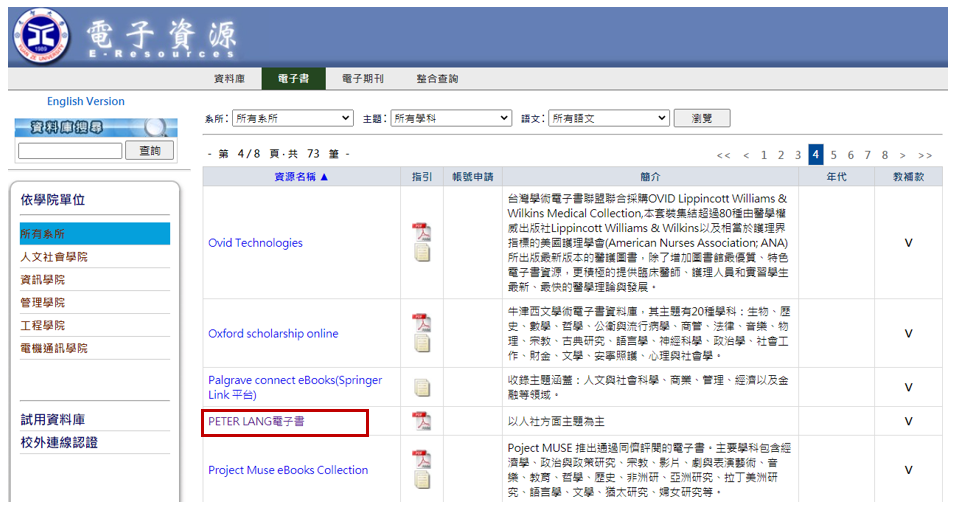Go to page 5

pos(834,155)
